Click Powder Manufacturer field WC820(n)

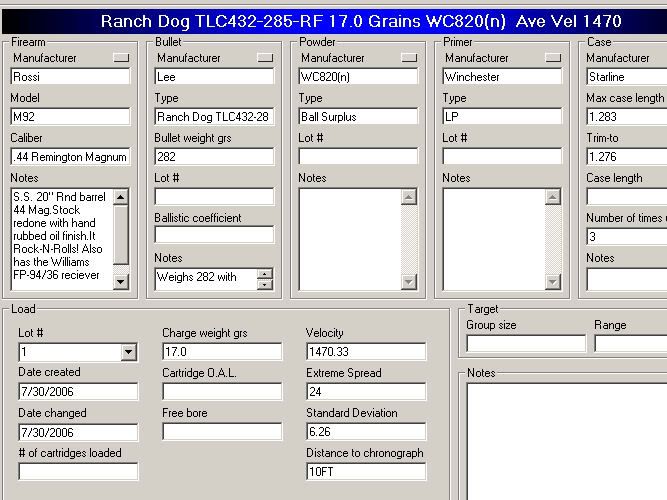coord(358,77)
